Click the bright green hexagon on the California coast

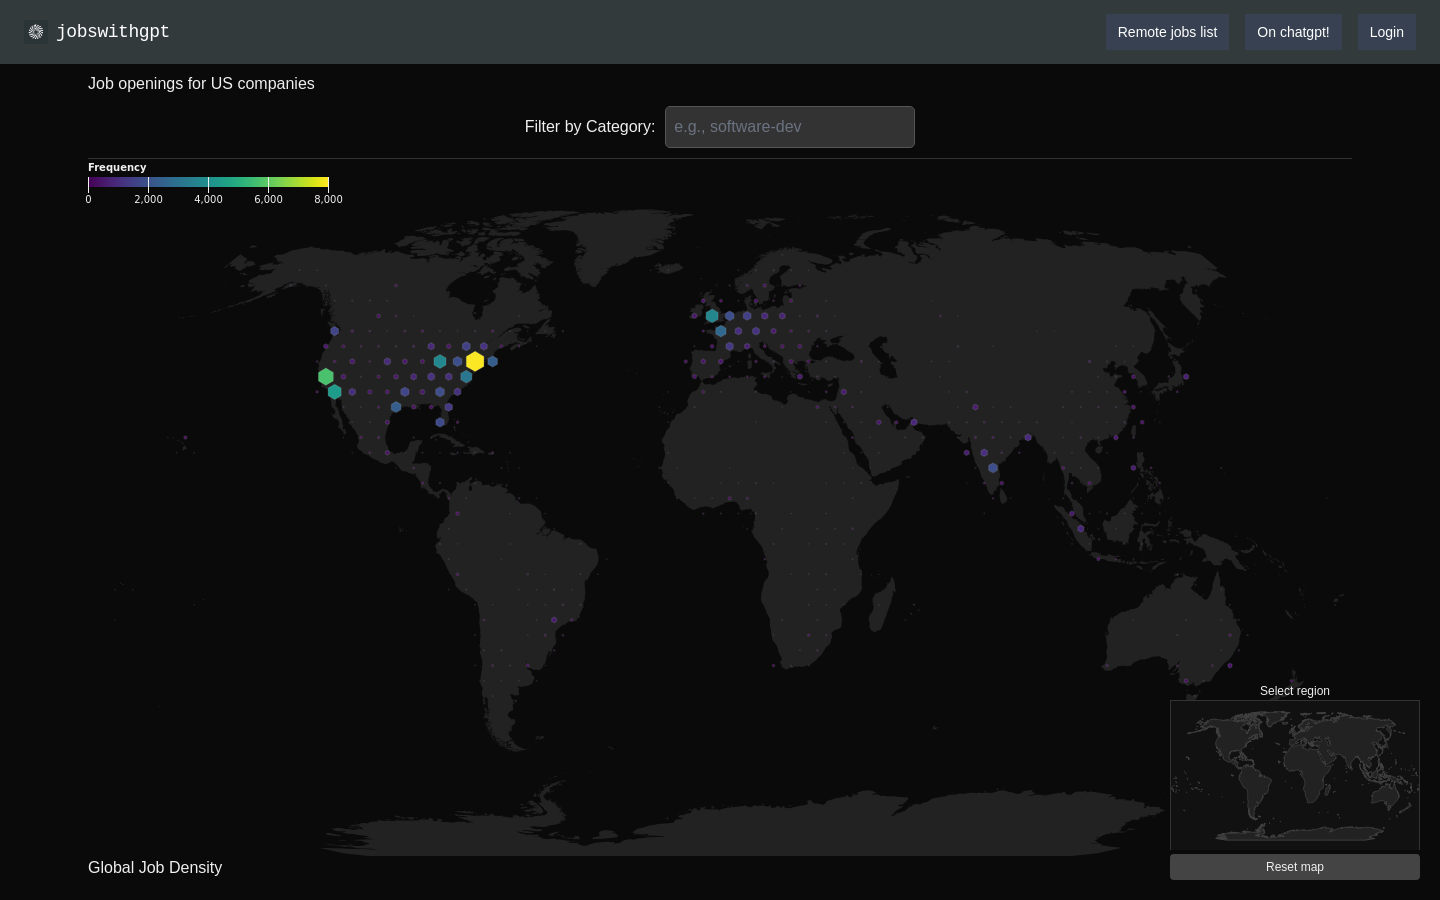pyautogui.click(x=326, y=377)
